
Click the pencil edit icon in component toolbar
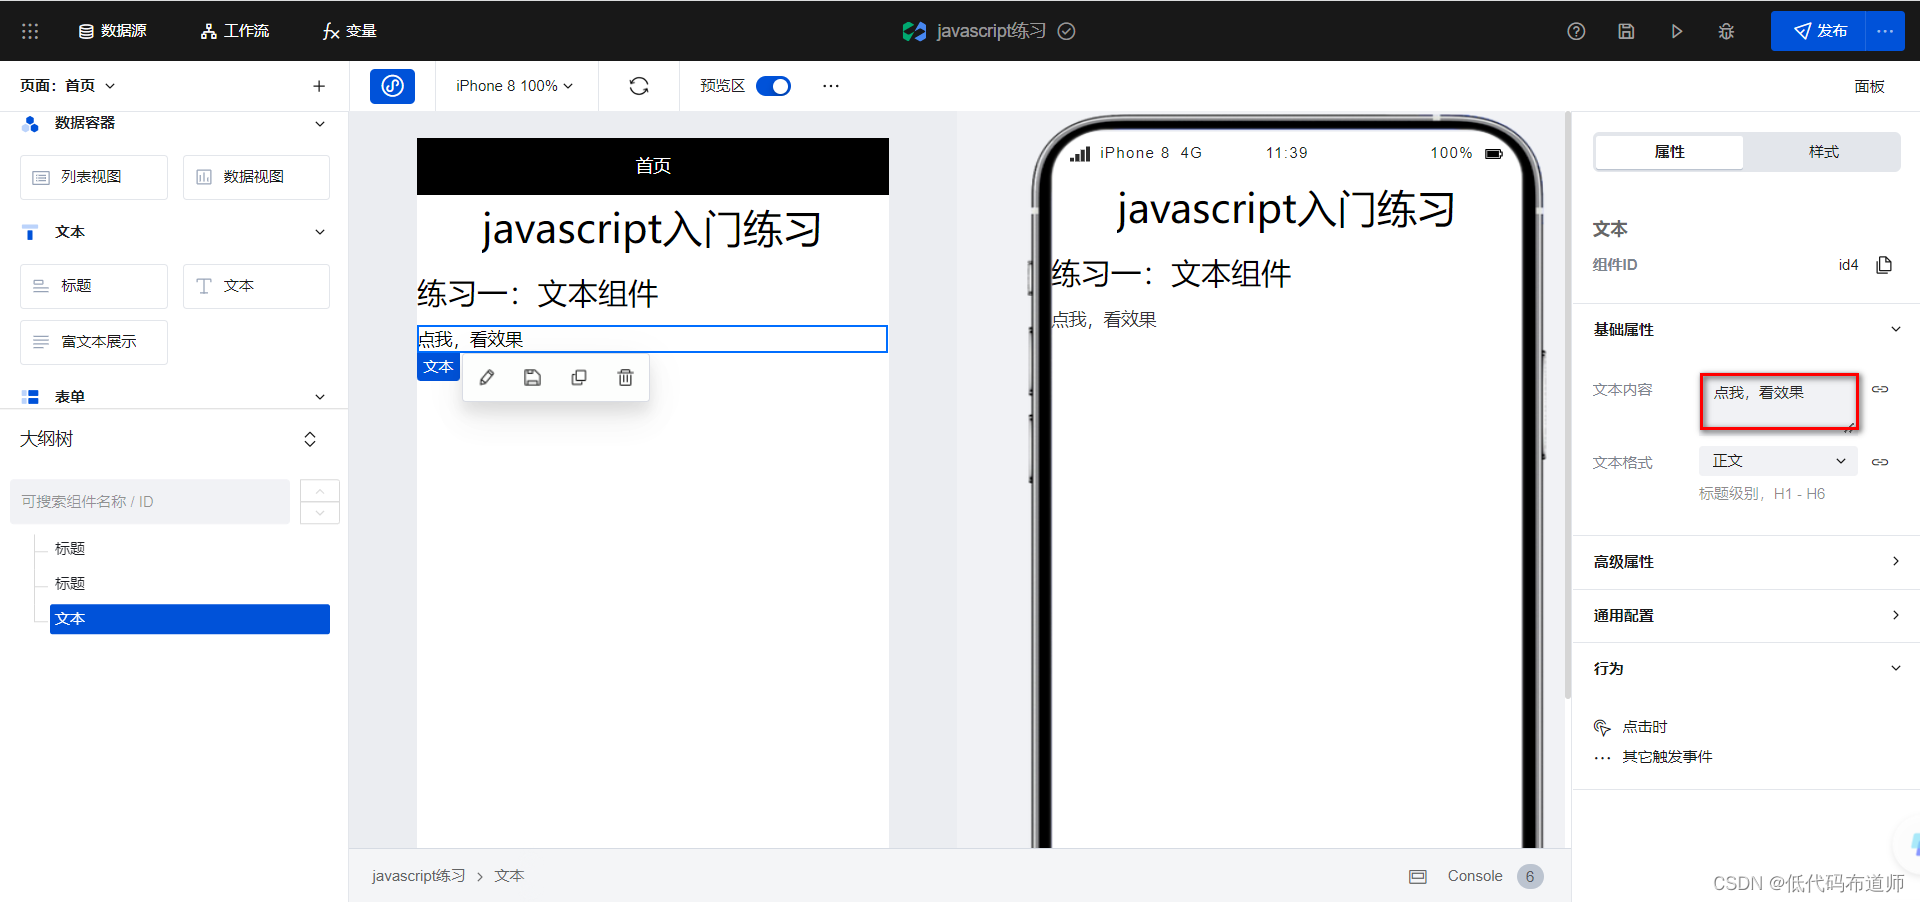pos(487,378)
